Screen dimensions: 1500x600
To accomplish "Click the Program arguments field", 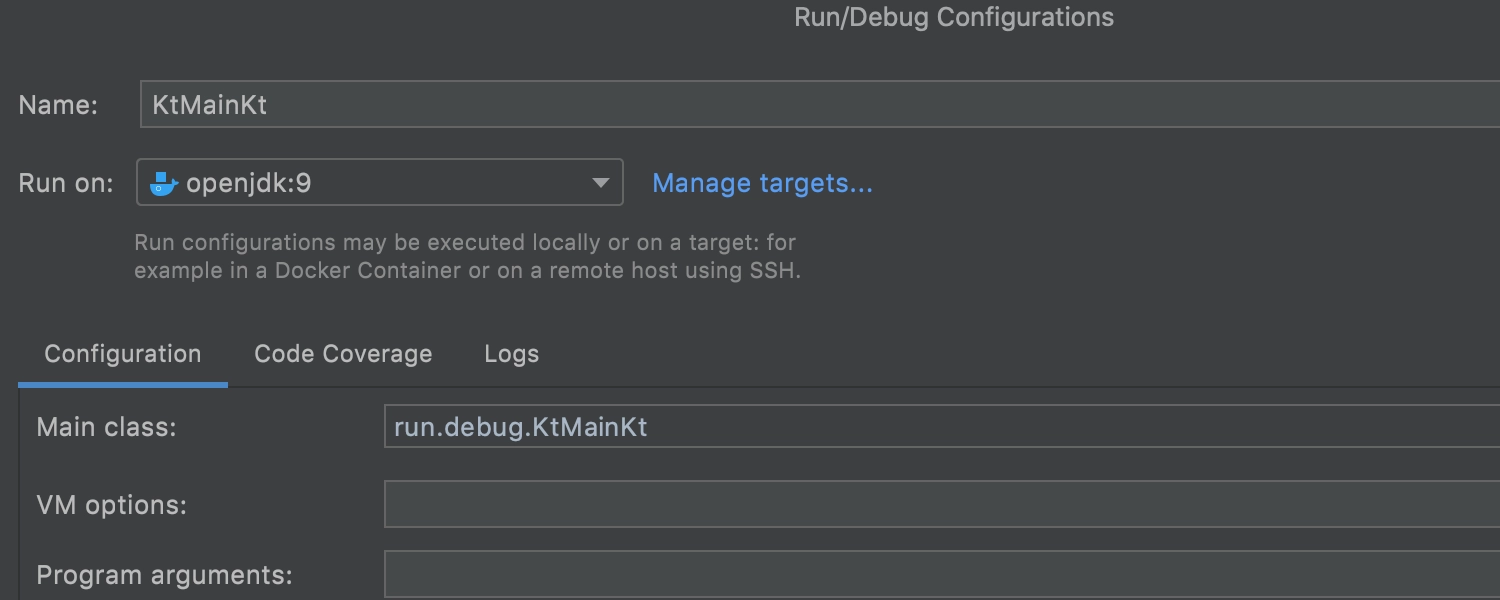I will point(942,575).
